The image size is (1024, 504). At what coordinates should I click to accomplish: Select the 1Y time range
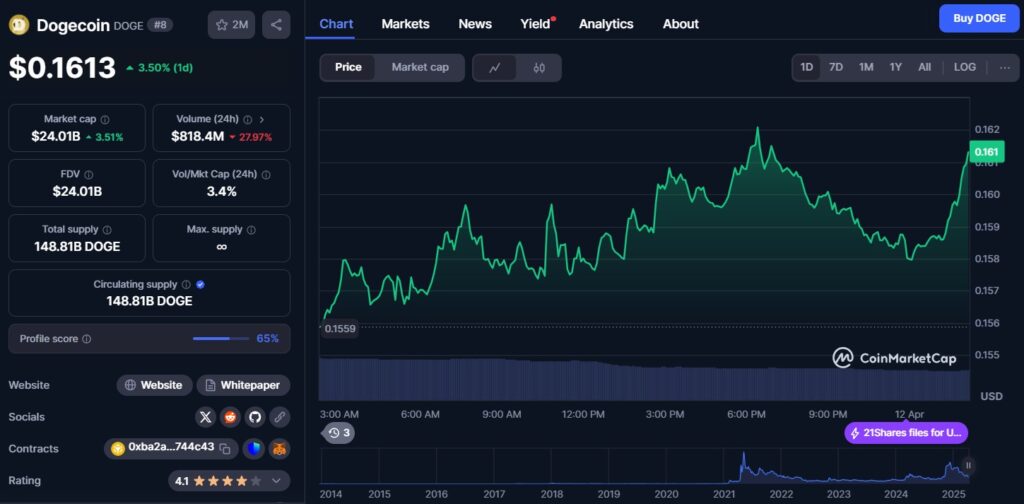895,67
